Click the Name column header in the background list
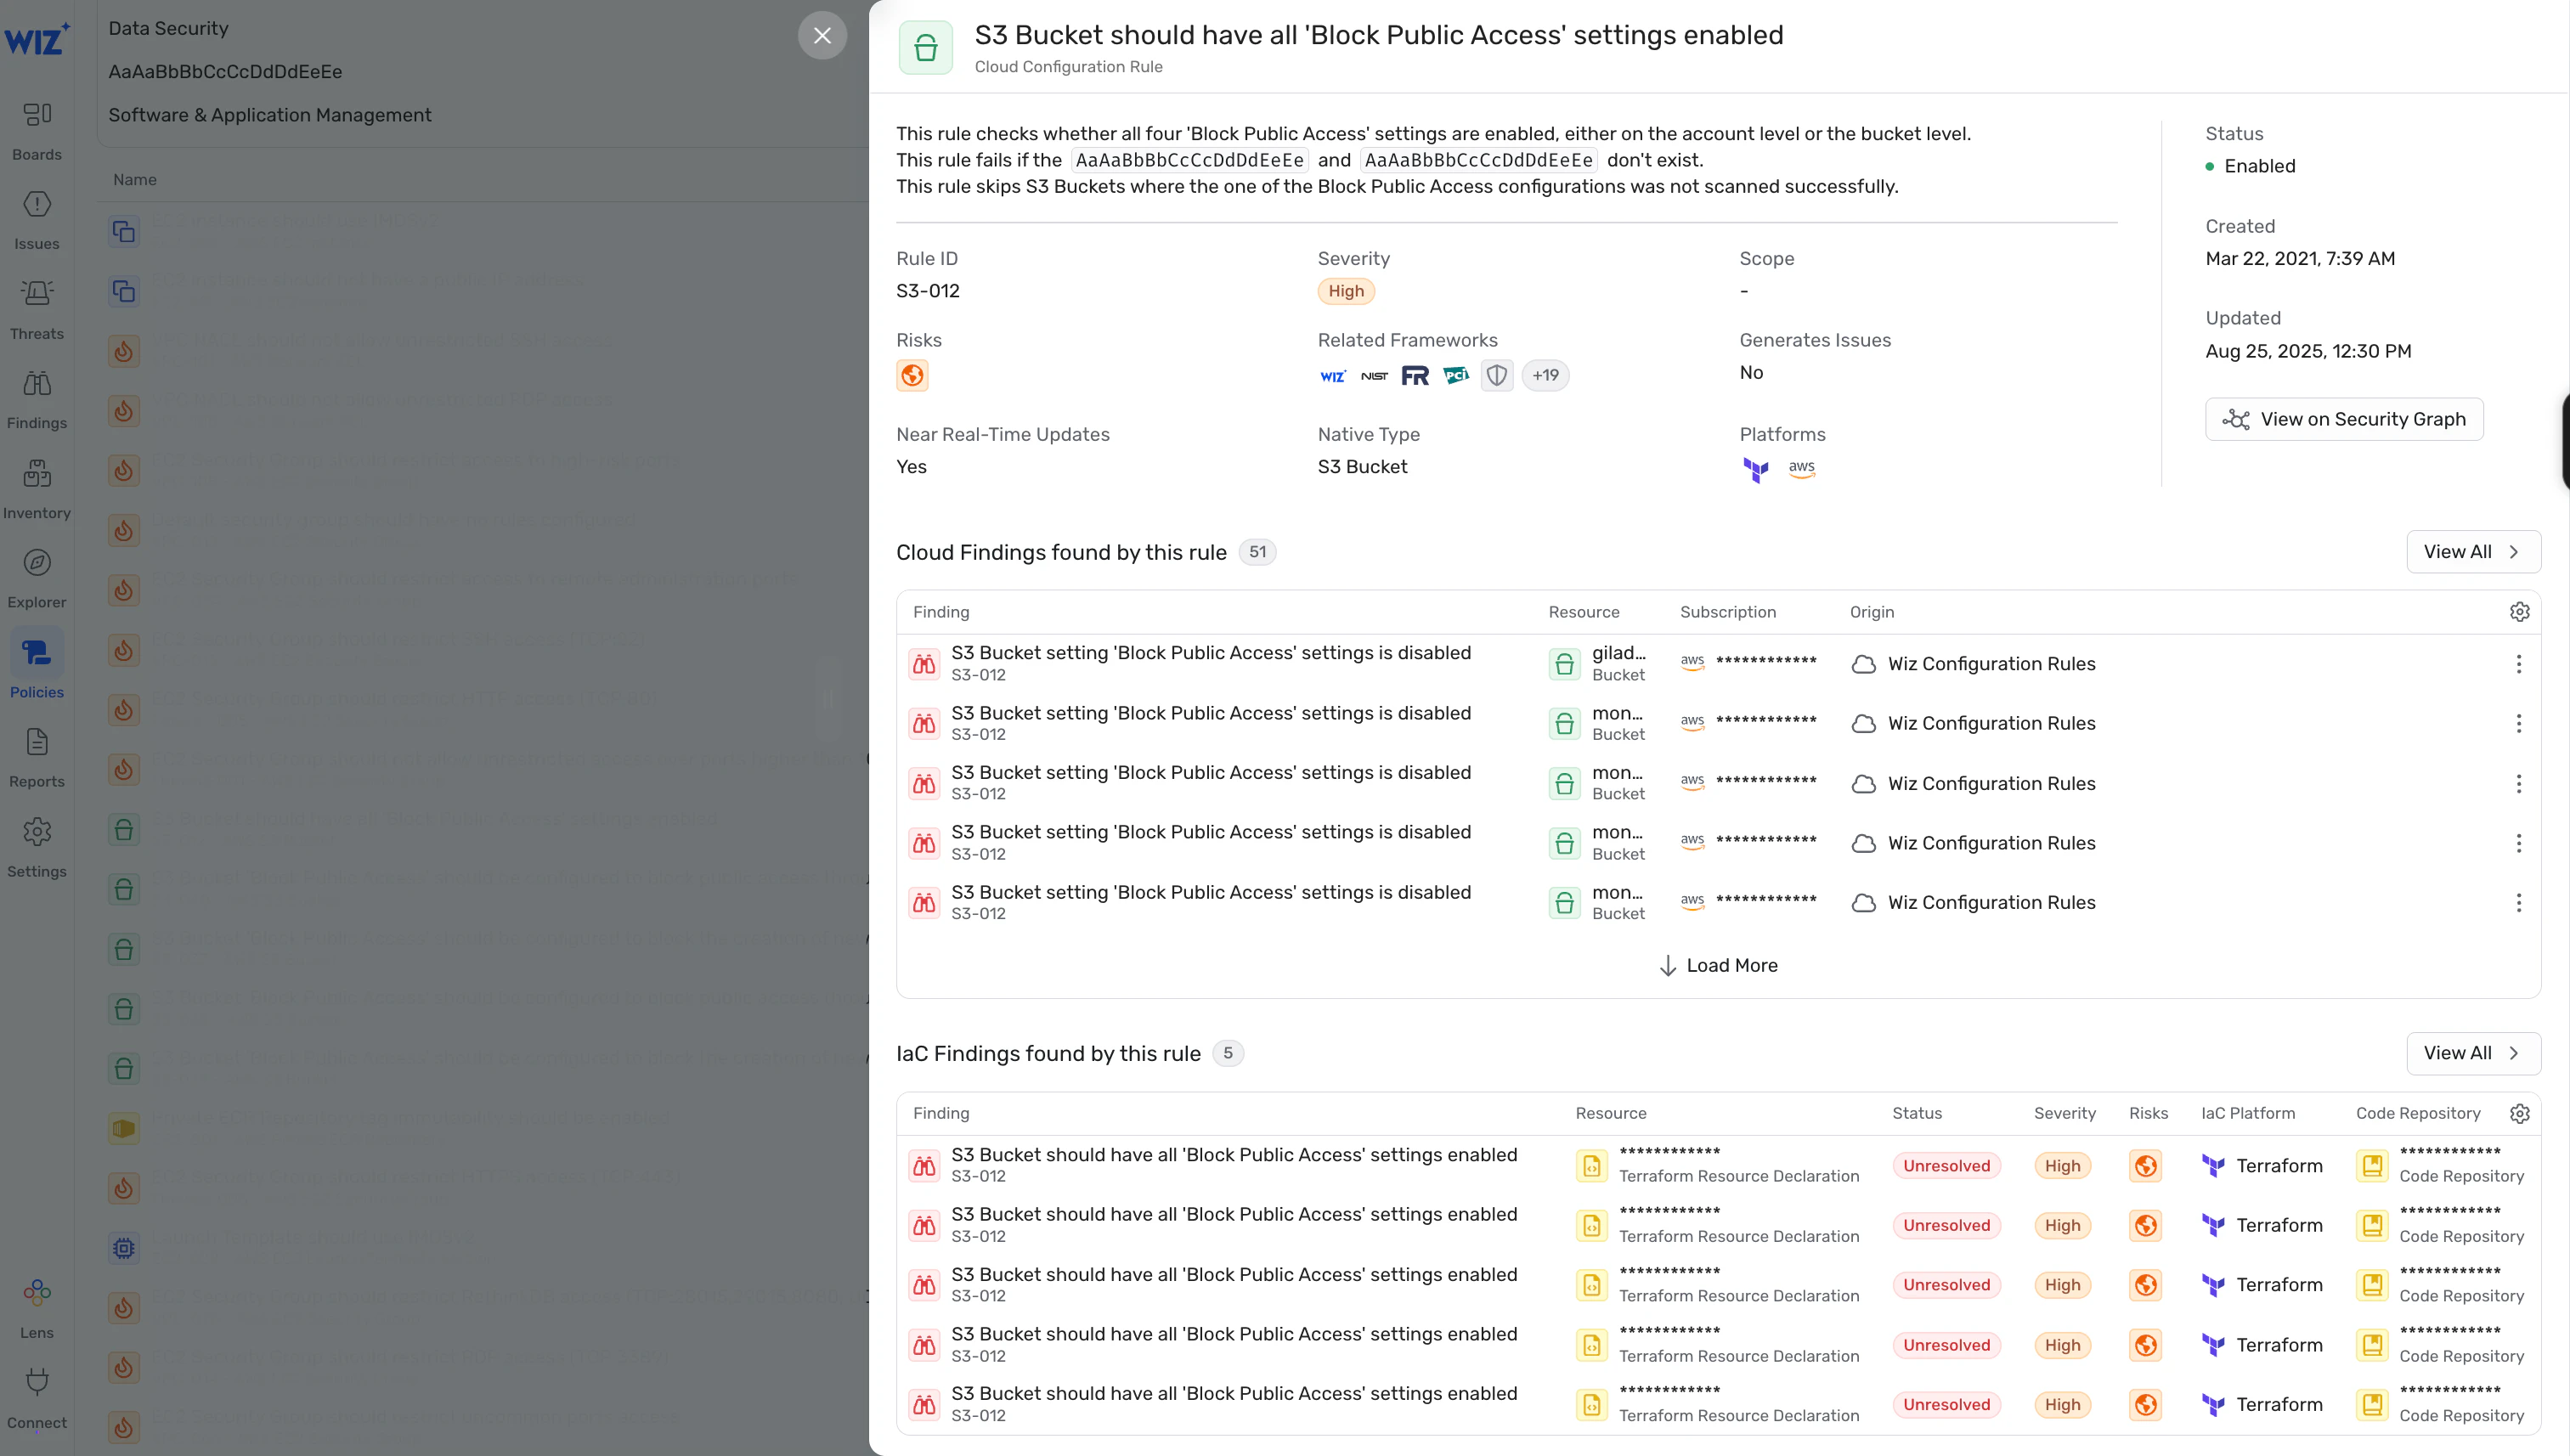 (135, 180)
